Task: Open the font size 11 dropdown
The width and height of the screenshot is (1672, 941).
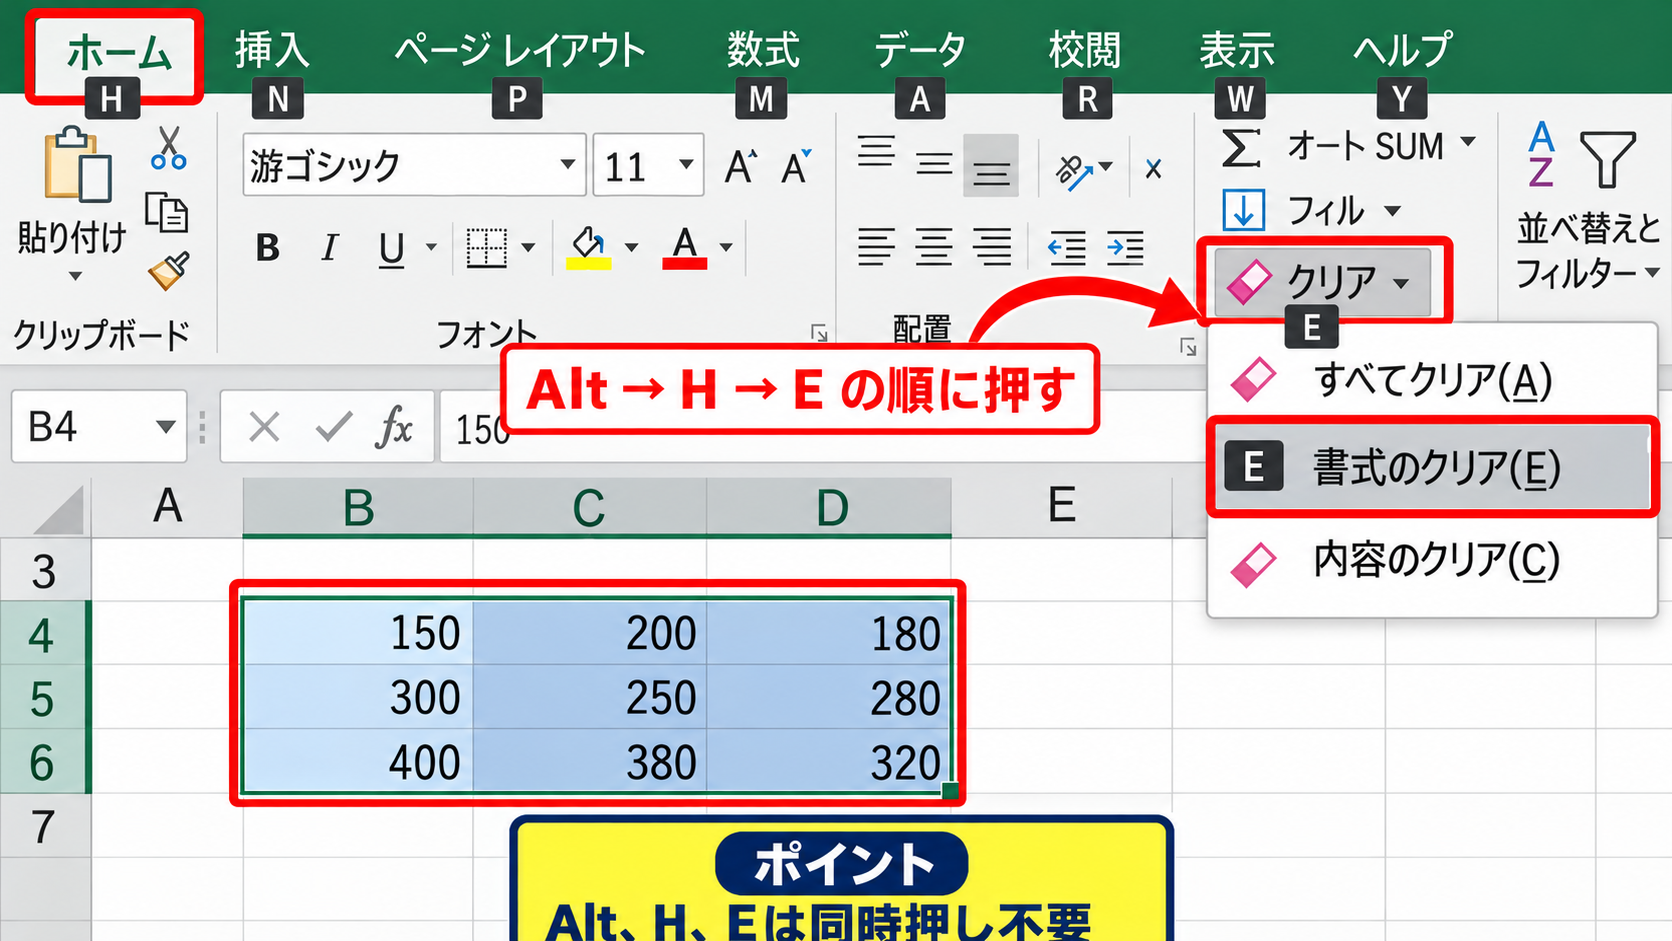Action: 686,164
